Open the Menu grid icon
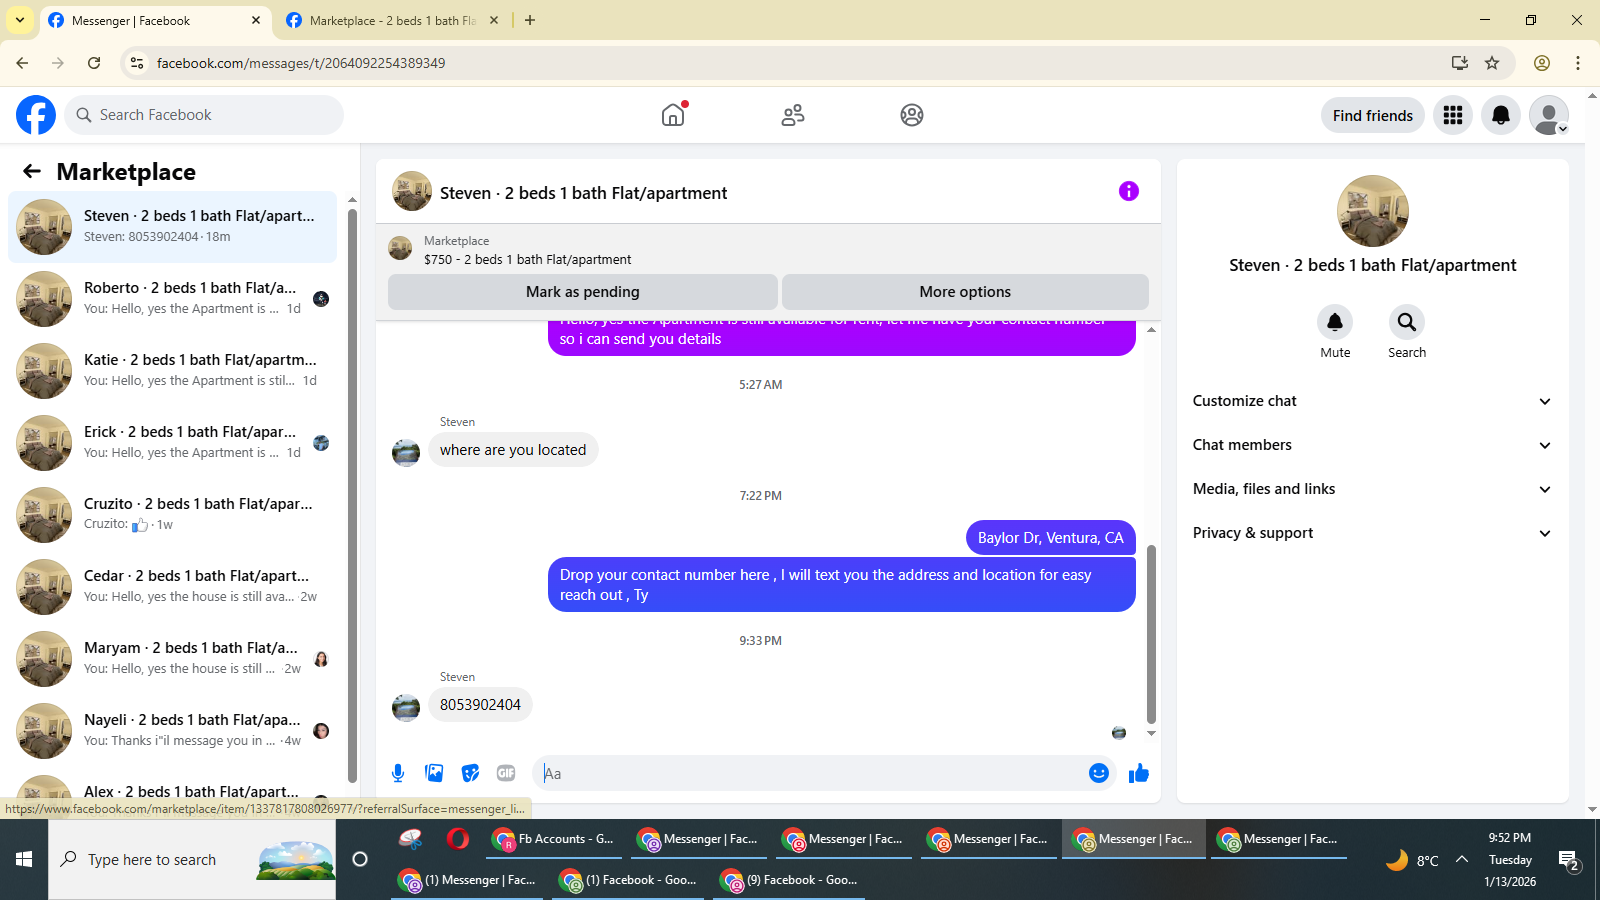The width and height of the screenshot is (1600, 900). 1453,115
